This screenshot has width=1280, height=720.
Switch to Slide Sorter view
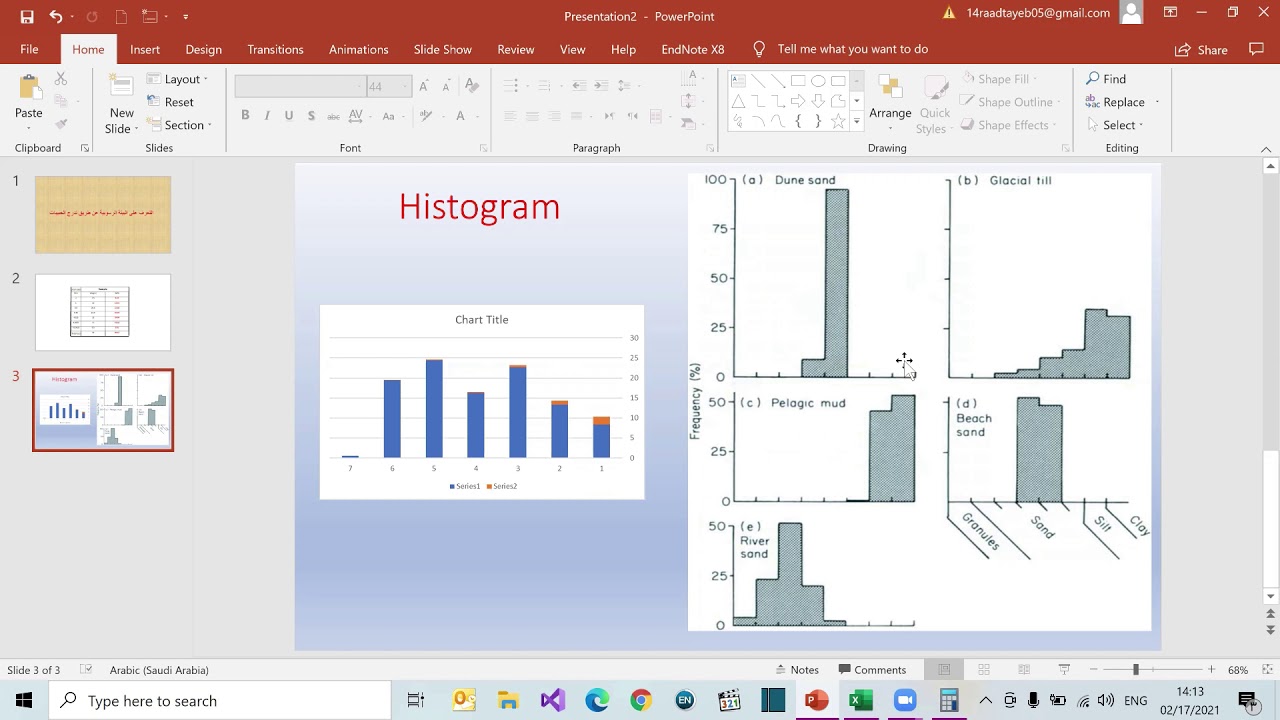984,670
